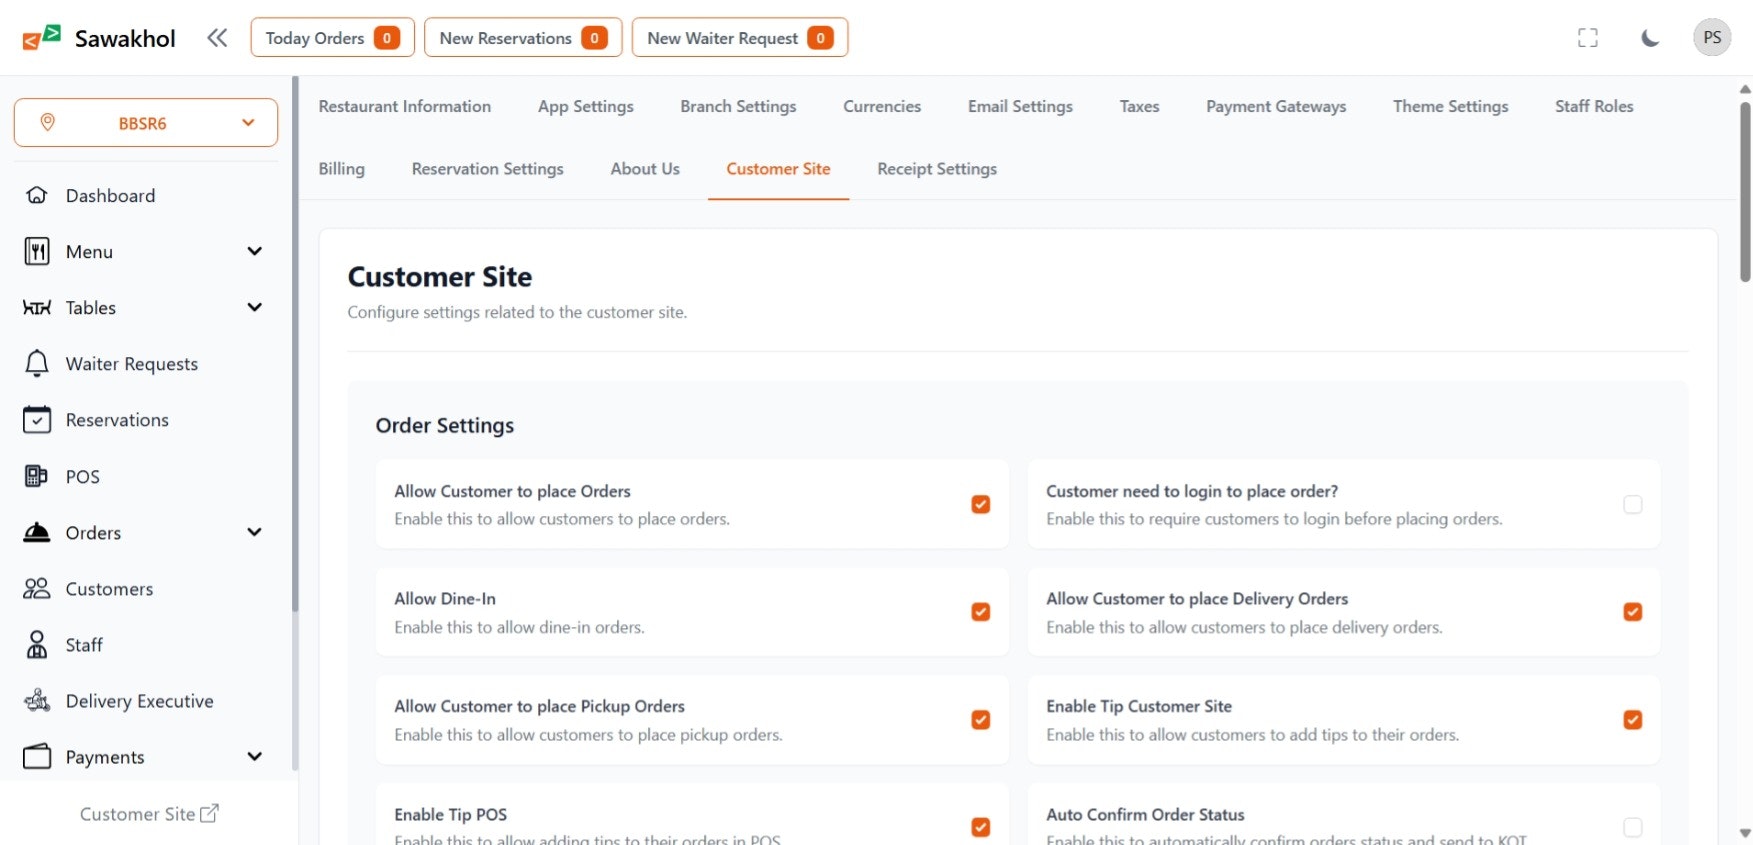Check Auto Confirm Order Status checkbox
This screenshot has width=1753, height=845.
click(1632, 827)
